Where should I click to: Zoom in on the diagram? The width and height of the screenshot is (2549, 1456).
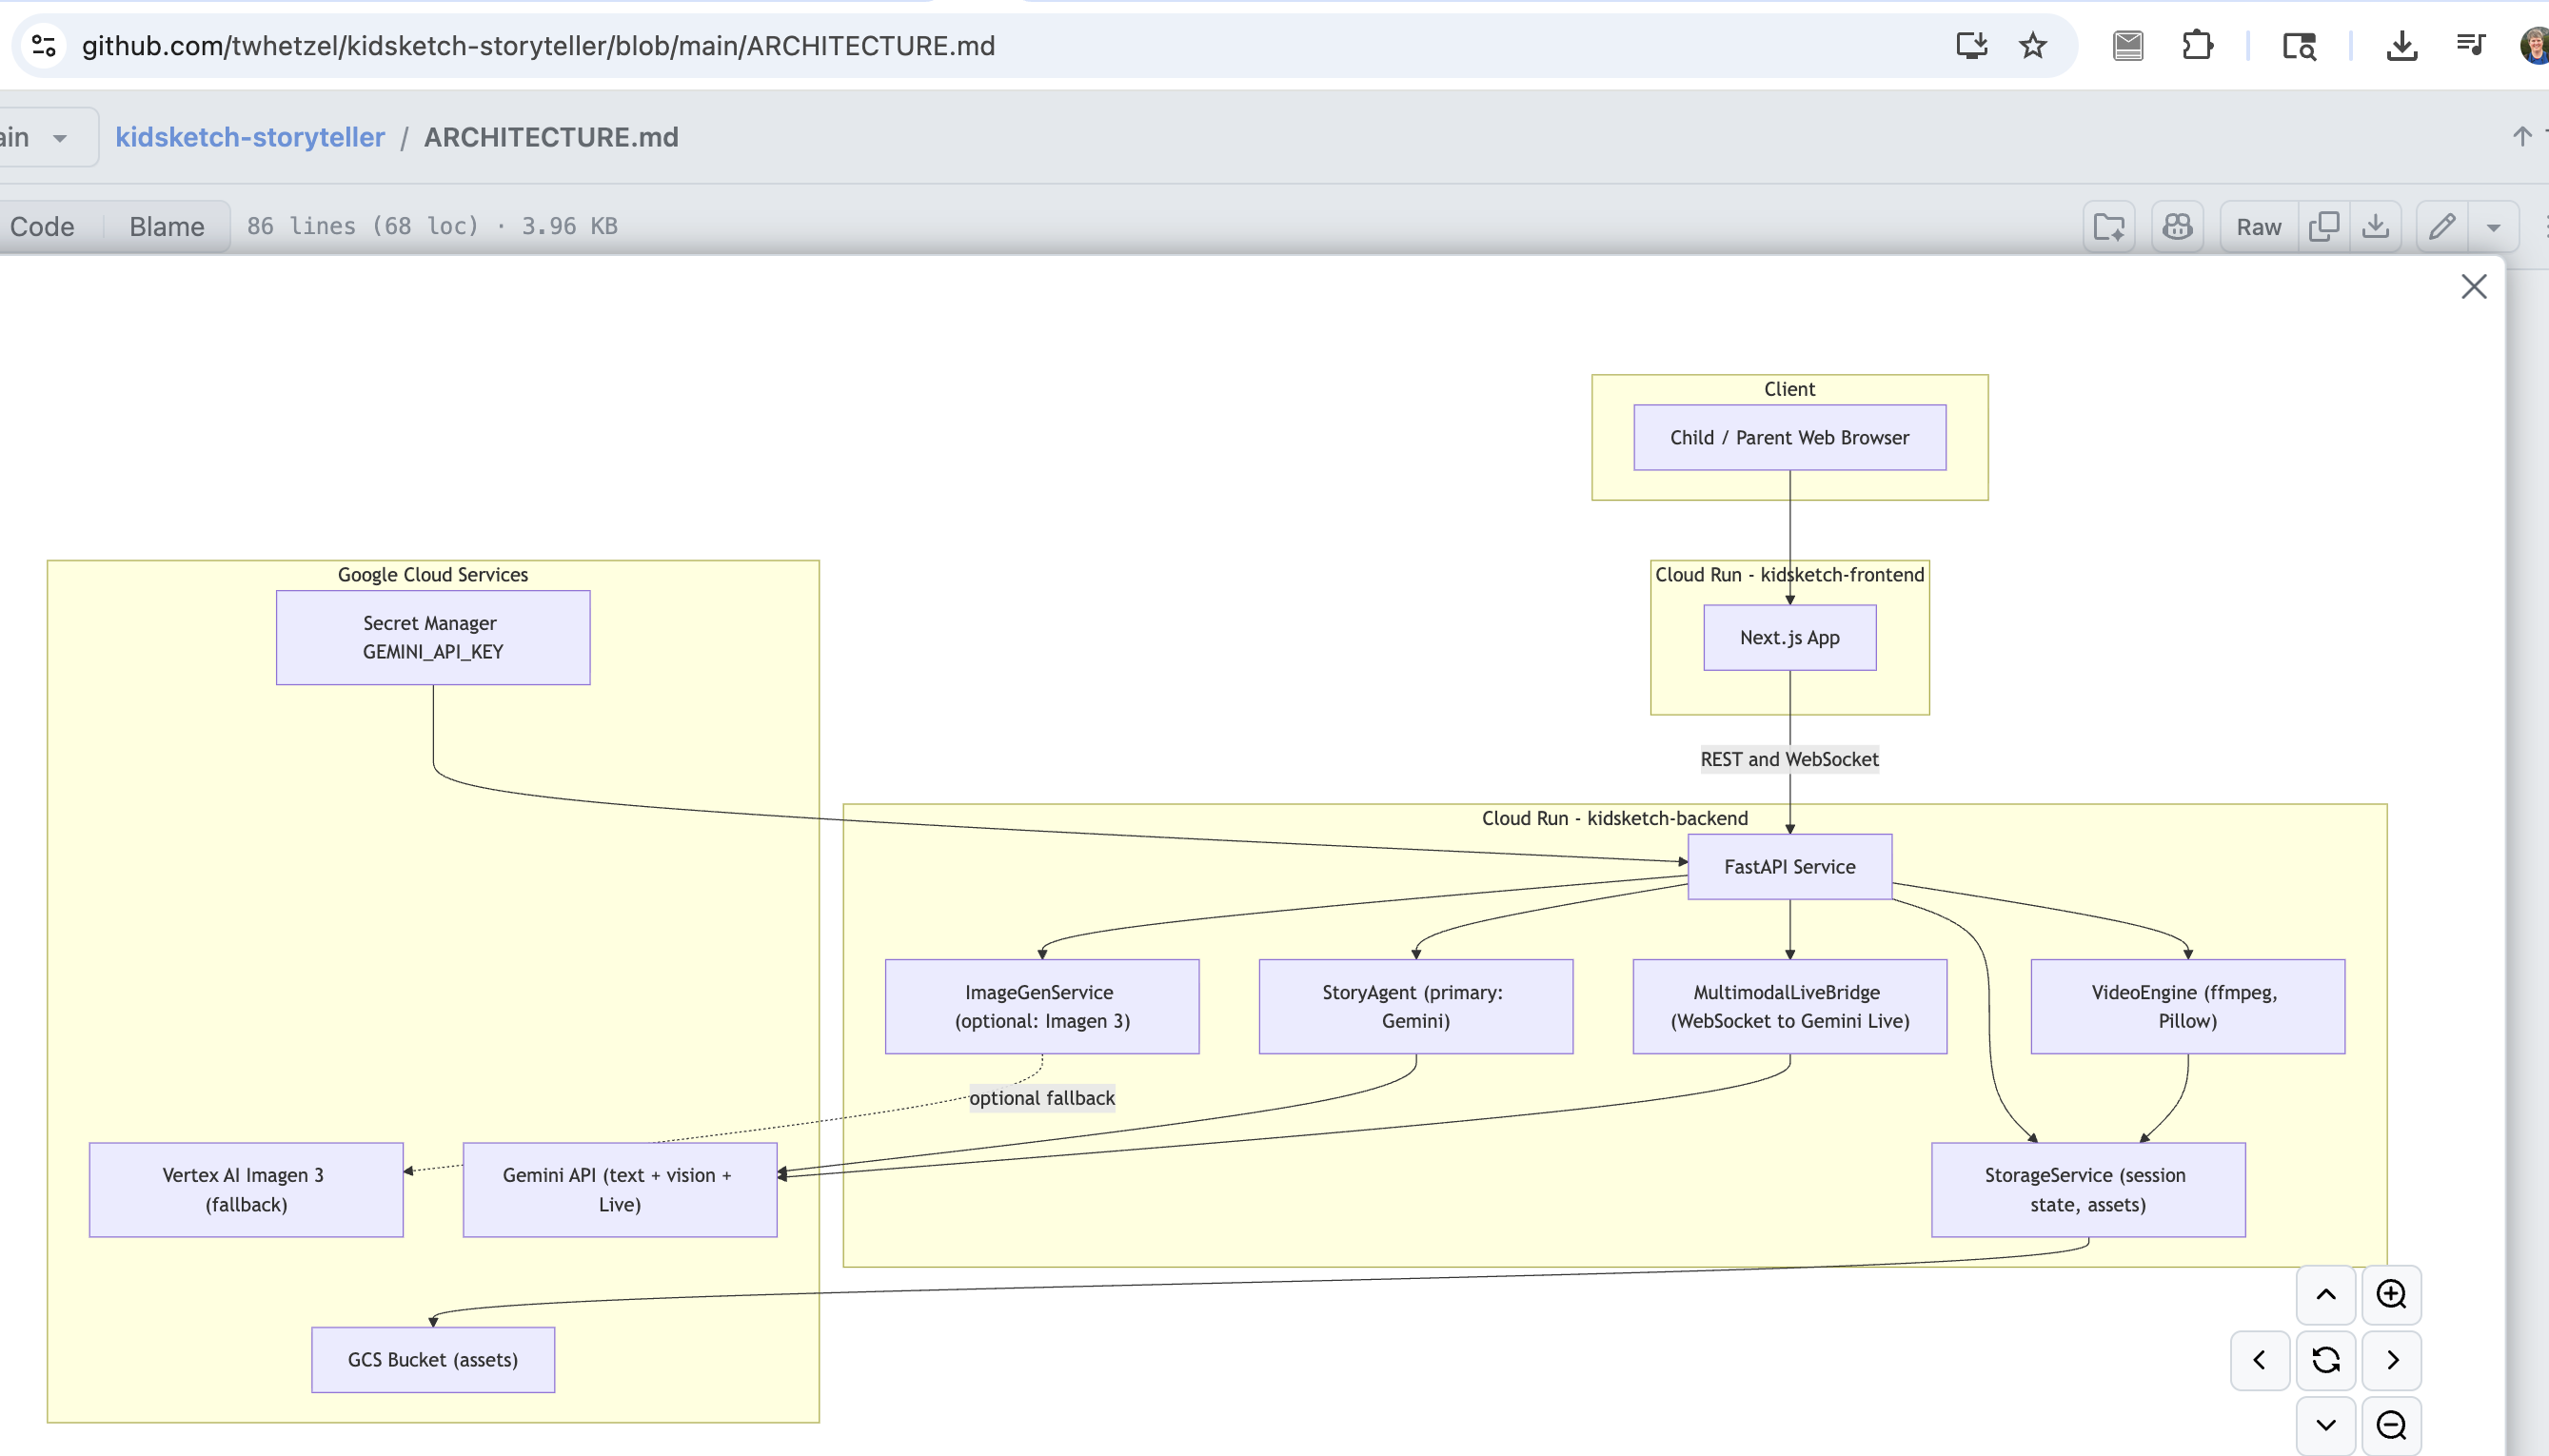click(x=2391, y=1294)
